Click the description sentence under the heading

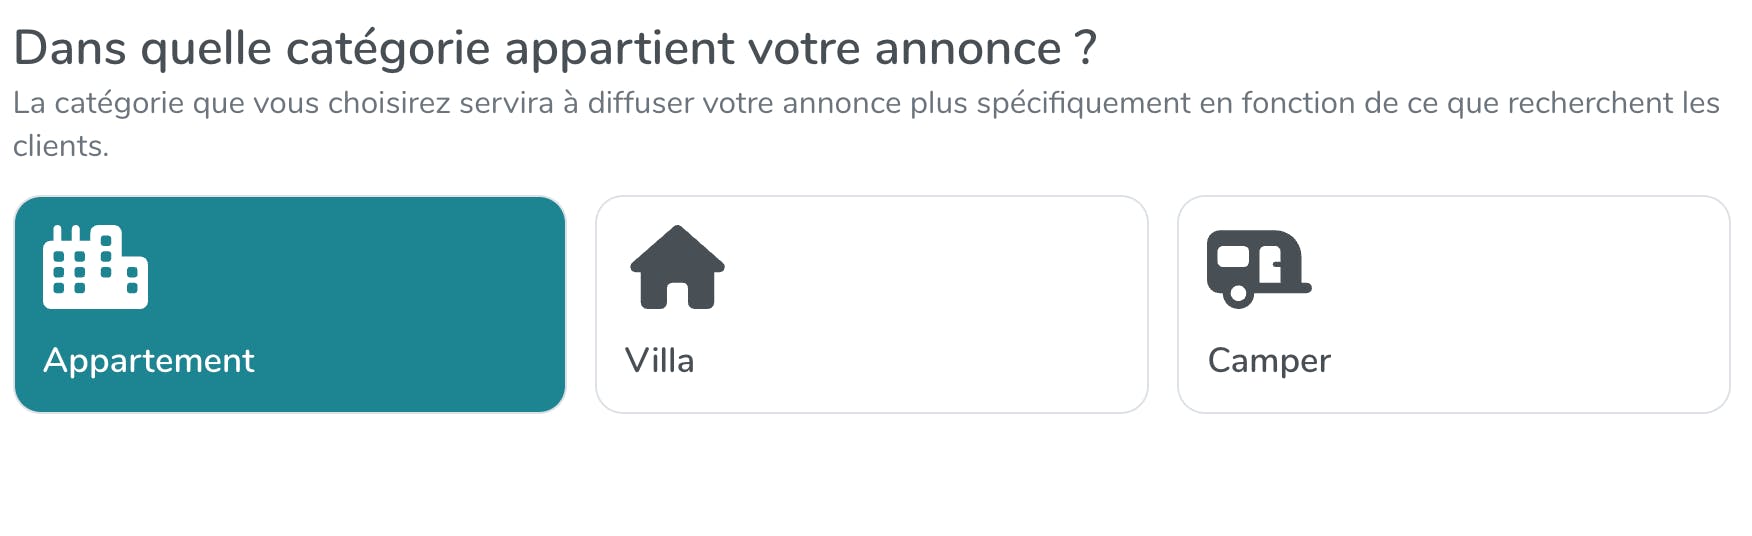(866, 103)
